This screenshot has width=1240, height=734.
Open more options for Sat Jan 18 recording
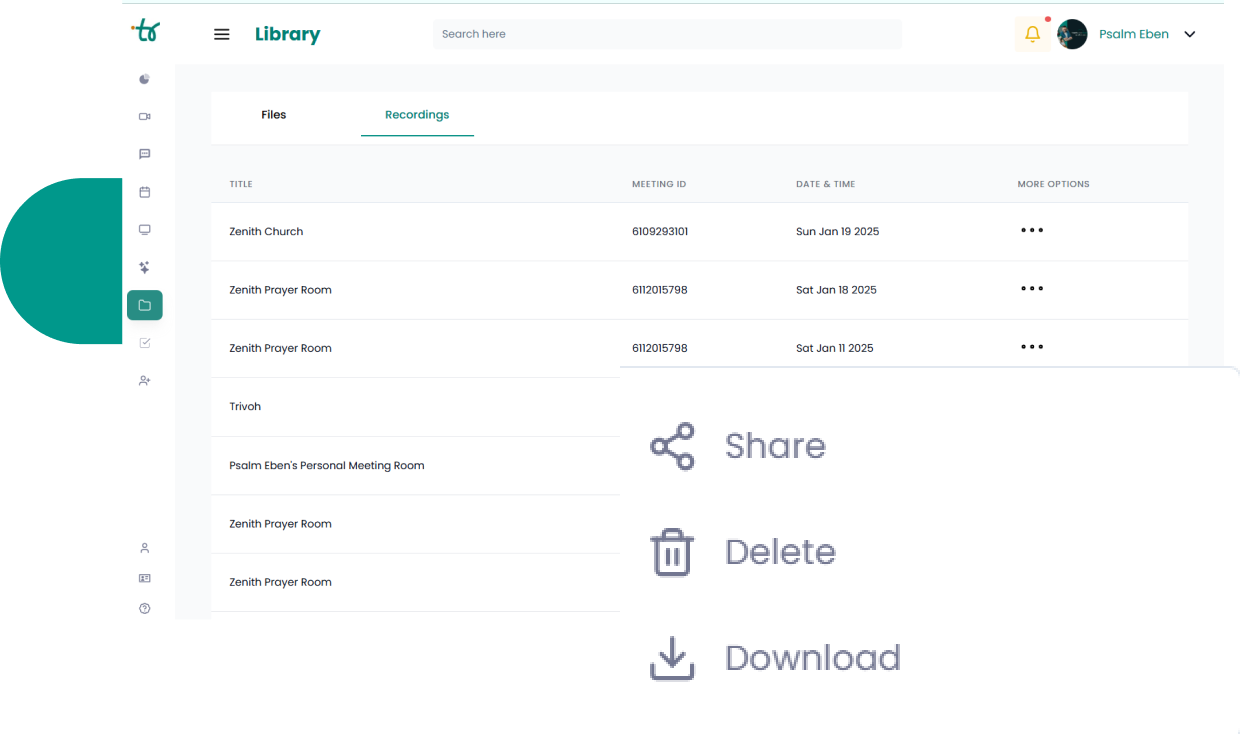click(x=1032, y=289)
